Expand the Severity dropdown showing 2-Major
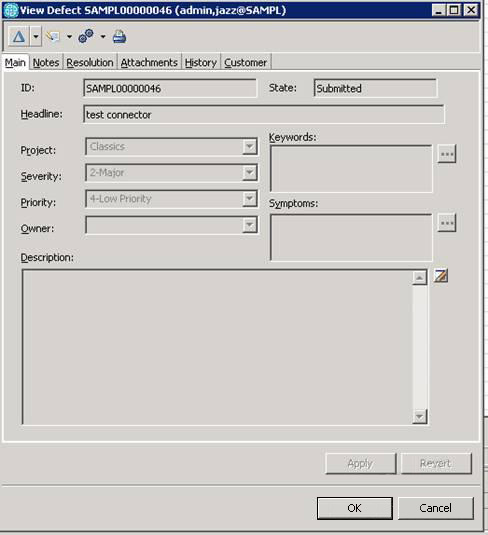This screenshot has height=535, width=488. click(x=250, y=173)
